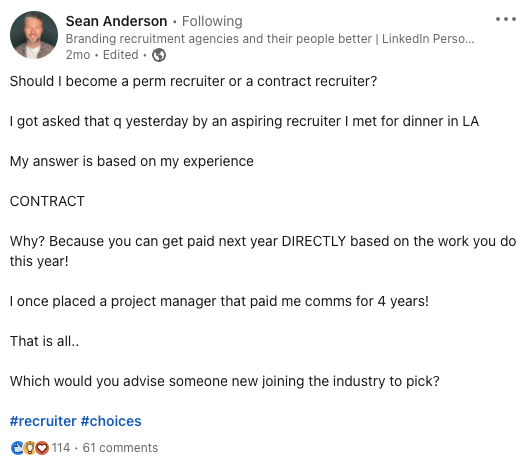View the 114 reactions count list

(x=61, y=448)
